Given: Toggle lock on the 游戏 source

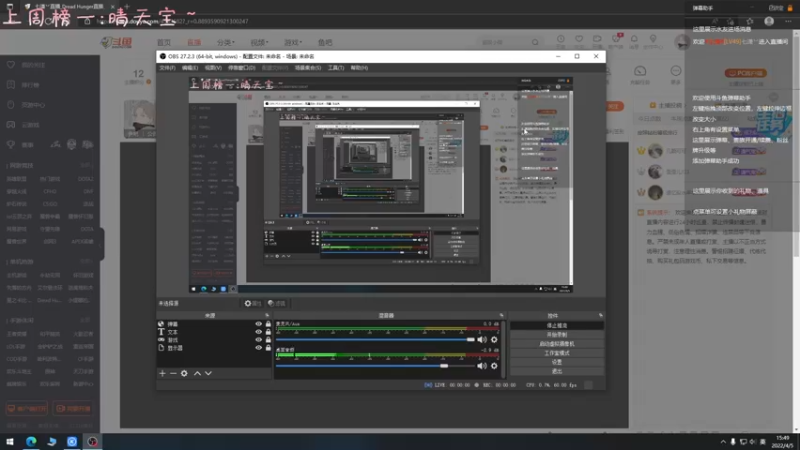Looking at the screenshot, I should pyautogui.click(x=268, y=340).
